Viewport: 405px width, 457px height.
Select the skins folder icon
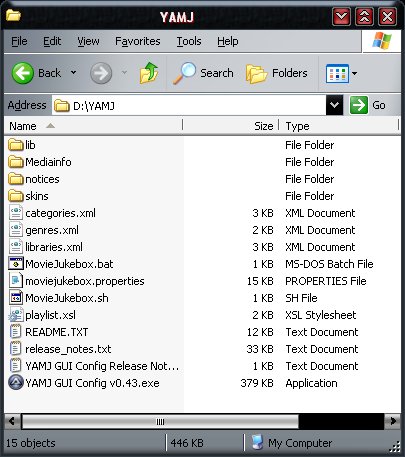16,196
